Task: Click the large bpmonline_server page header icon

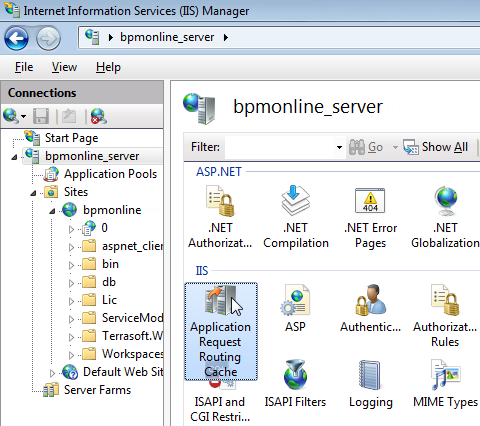Action: coord(199,108)
